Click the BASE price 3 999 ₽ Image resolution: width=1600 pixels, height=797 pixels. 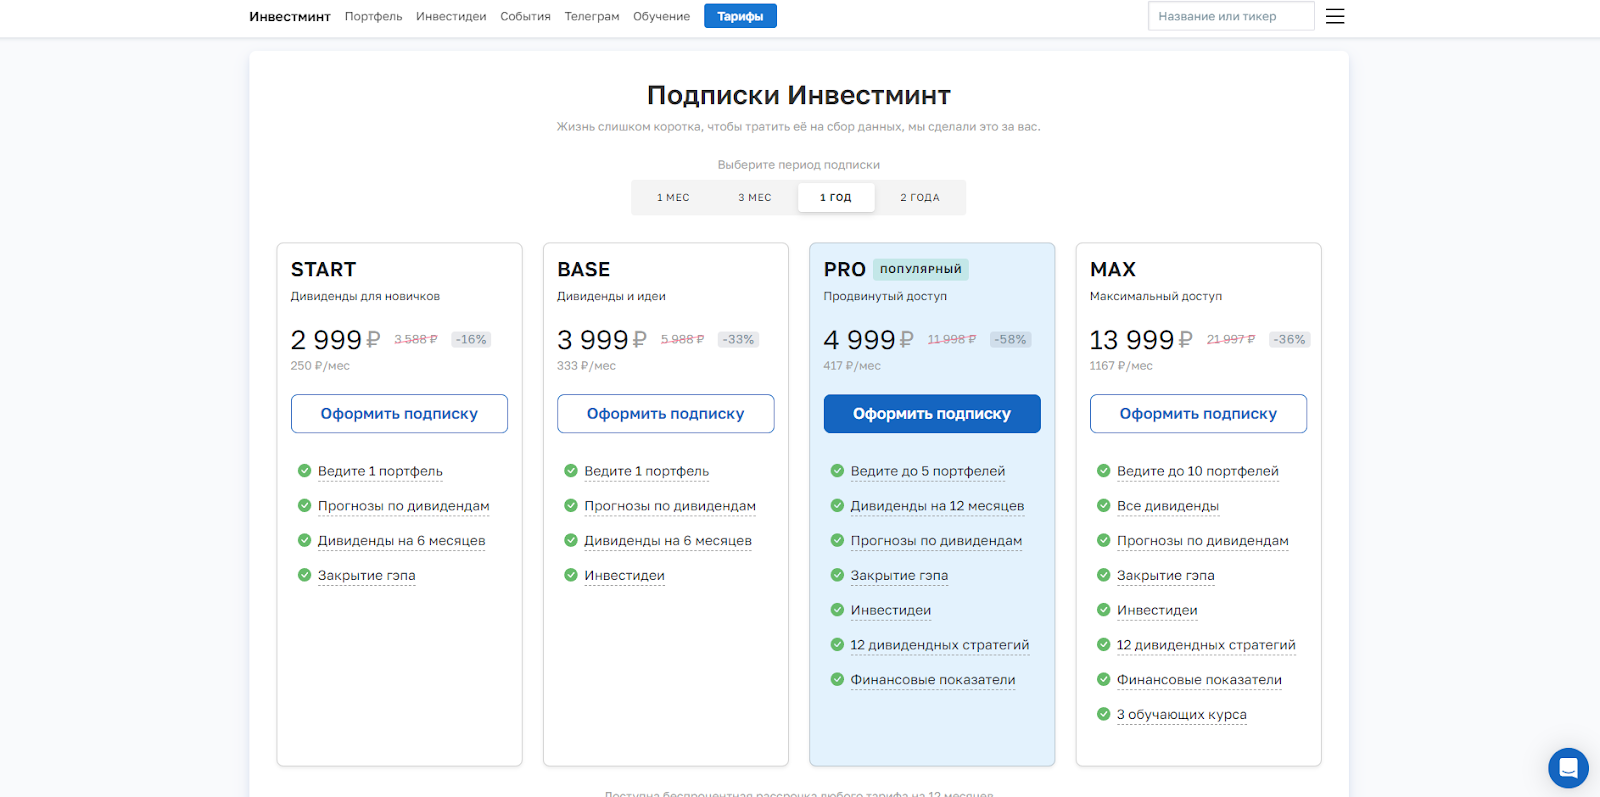[602, 340]
